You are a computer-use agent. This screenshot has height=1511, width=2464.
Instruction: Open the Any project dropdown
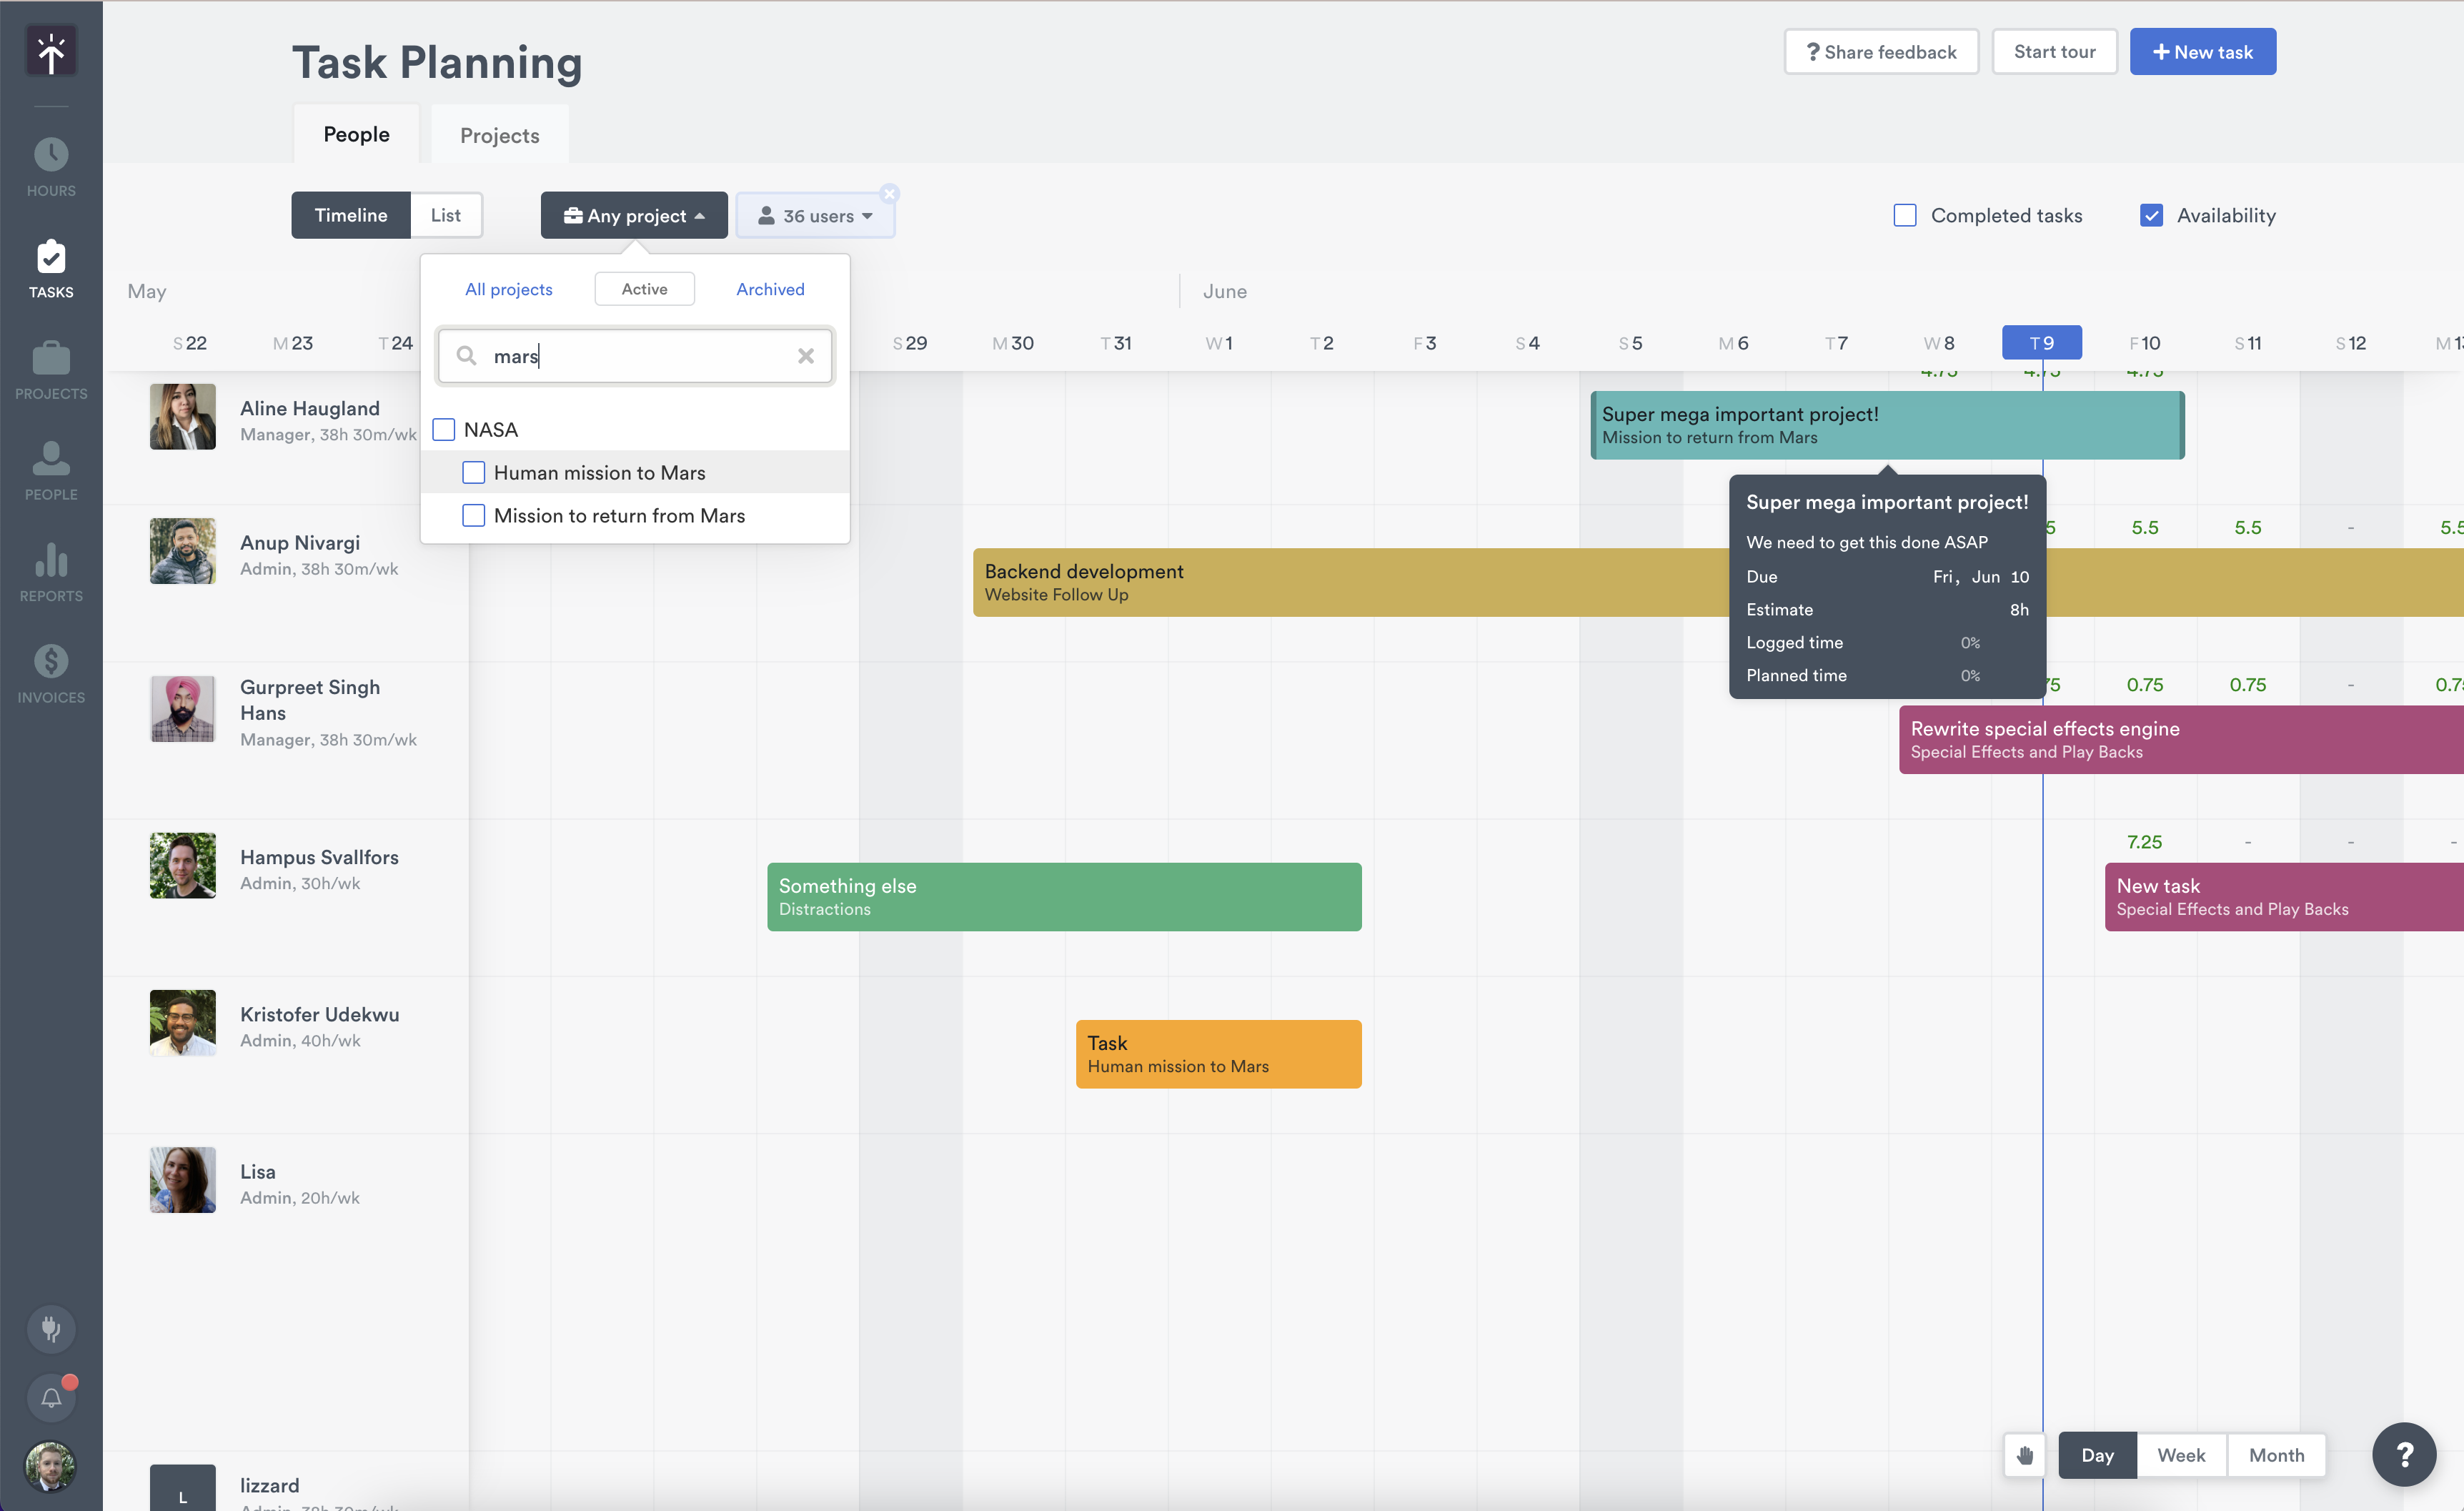(x=633, y=215)
